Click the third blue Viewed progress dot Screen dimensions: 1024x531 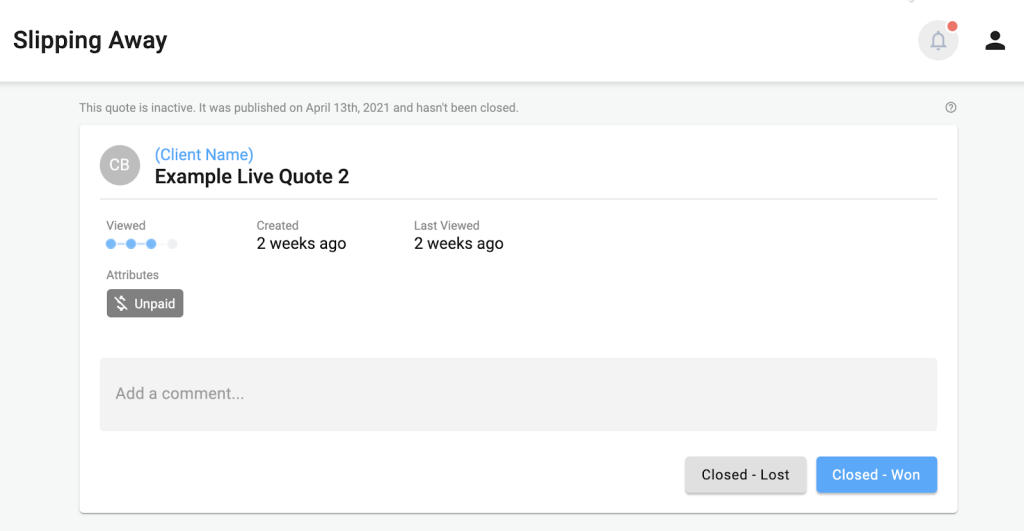[152, 244]
